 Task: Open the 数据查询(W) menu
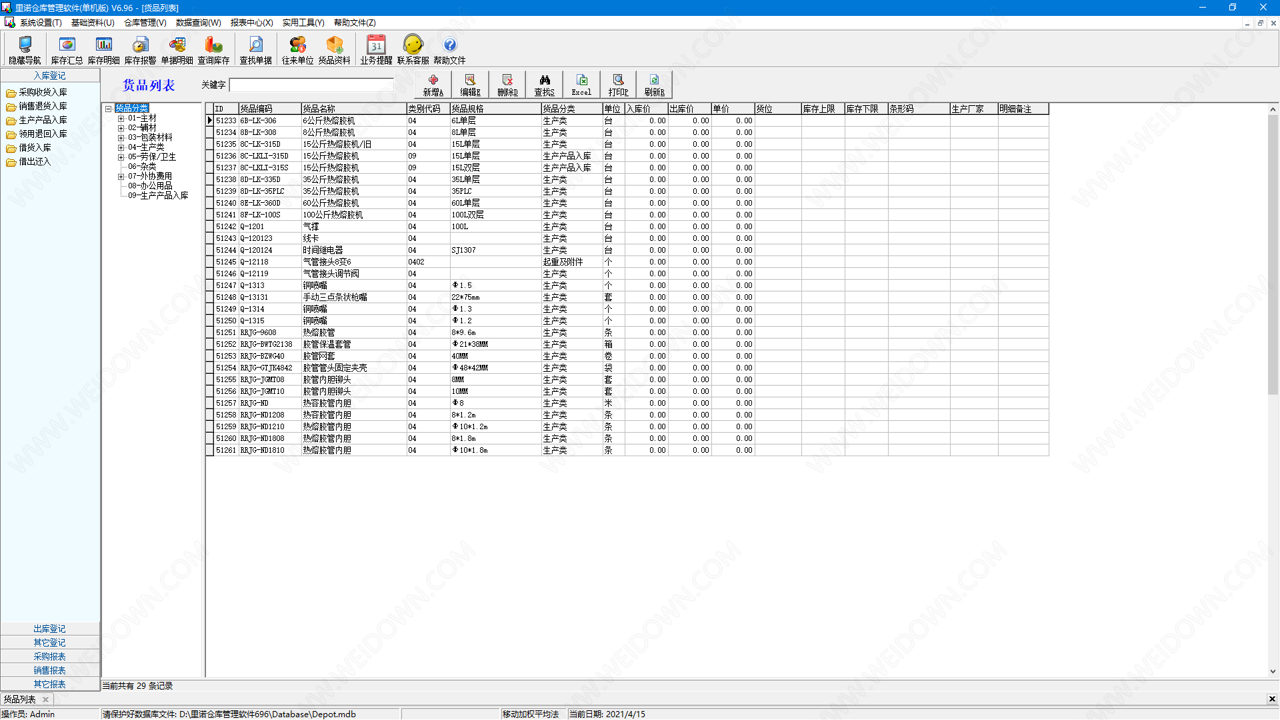[198, 22]
